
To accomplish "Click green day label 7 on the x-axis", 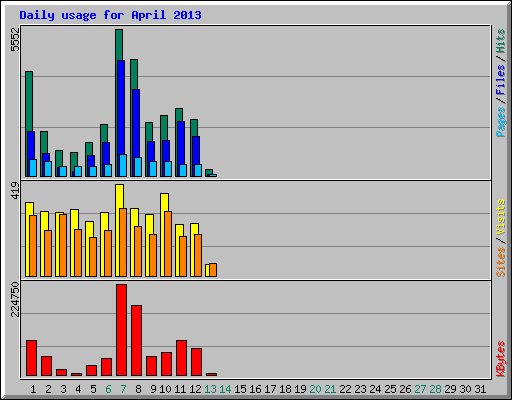I will tap(123, 389).
